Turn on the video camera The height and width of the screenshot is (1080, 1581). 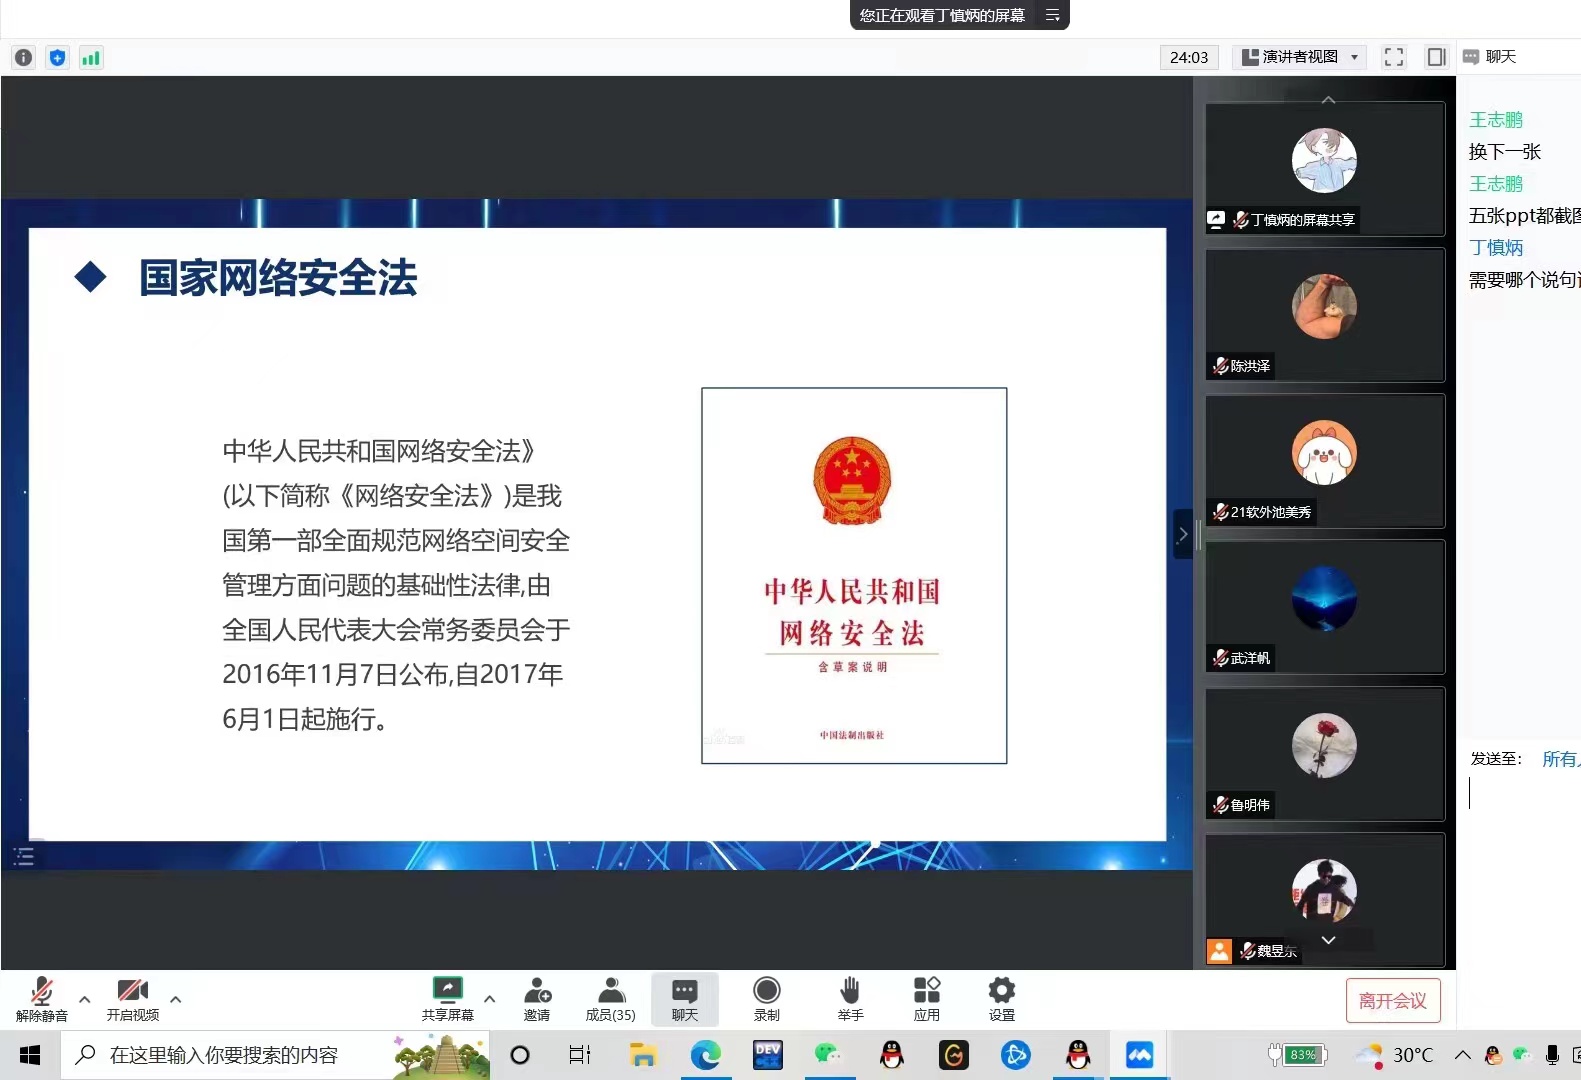click(133, 998)
